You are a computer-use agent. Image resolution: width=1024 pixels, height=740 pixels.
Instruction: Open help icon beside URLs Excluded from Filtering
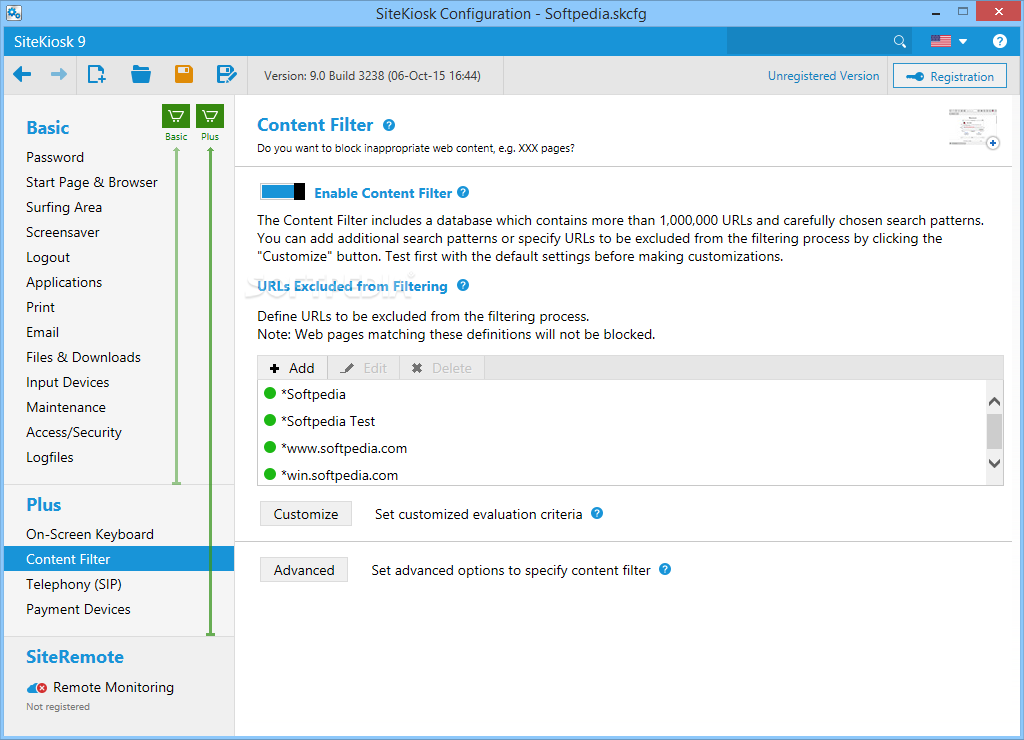point(463,285)
